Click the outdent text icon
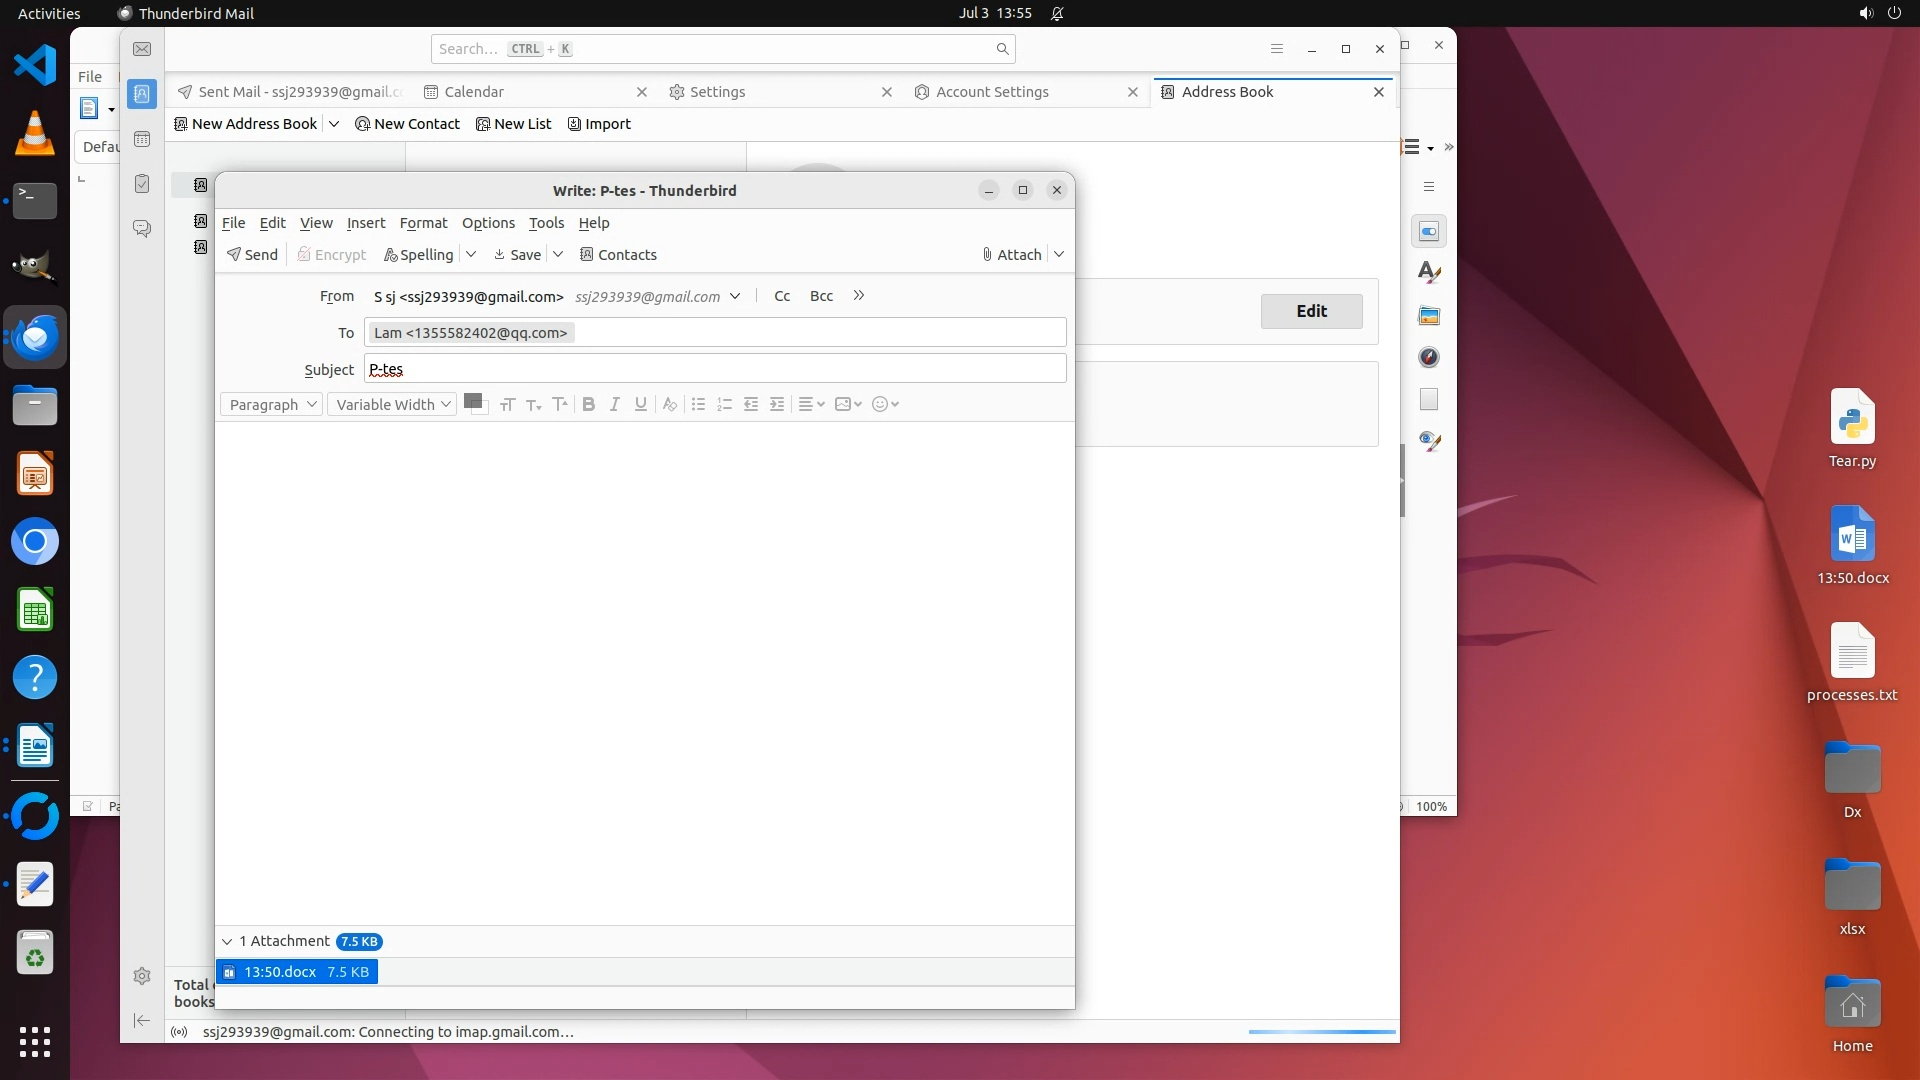Image resolution: width=1920 pixels, height=1080 pixels. click(x=751, y=404)
